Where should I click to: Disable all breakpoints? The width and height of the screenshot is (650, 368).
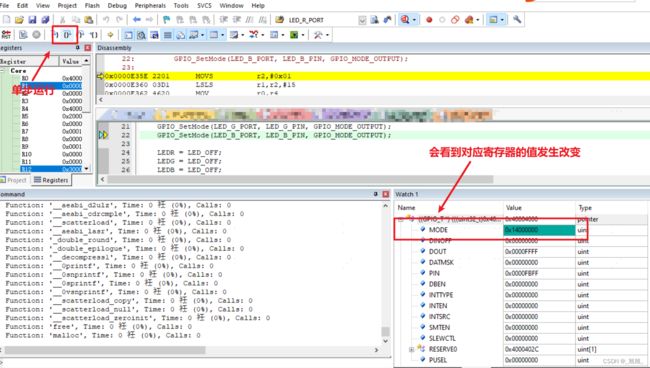pos(455,19)
